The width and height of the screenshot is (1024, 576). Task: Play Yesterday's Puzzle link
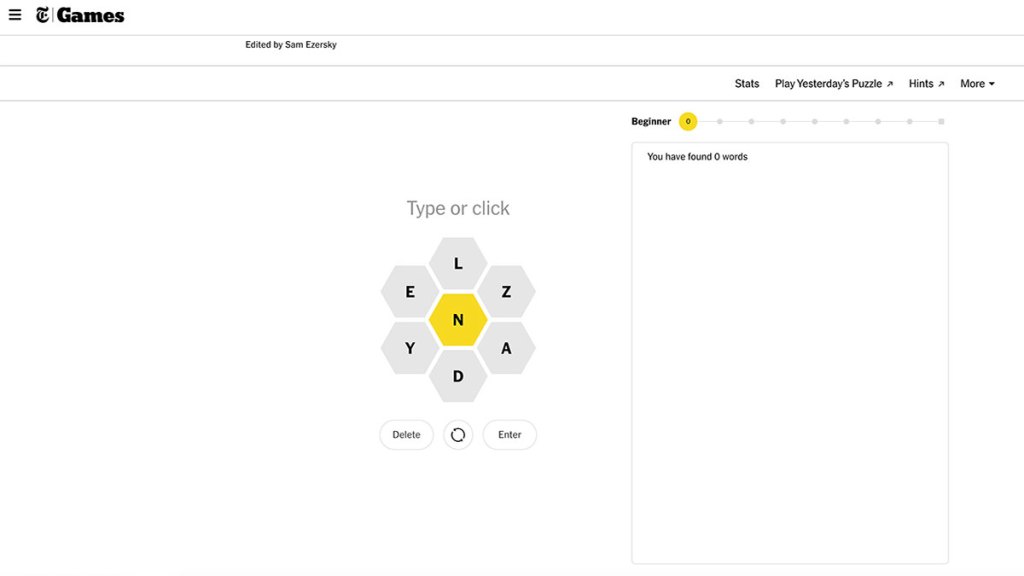coord(834,84)
